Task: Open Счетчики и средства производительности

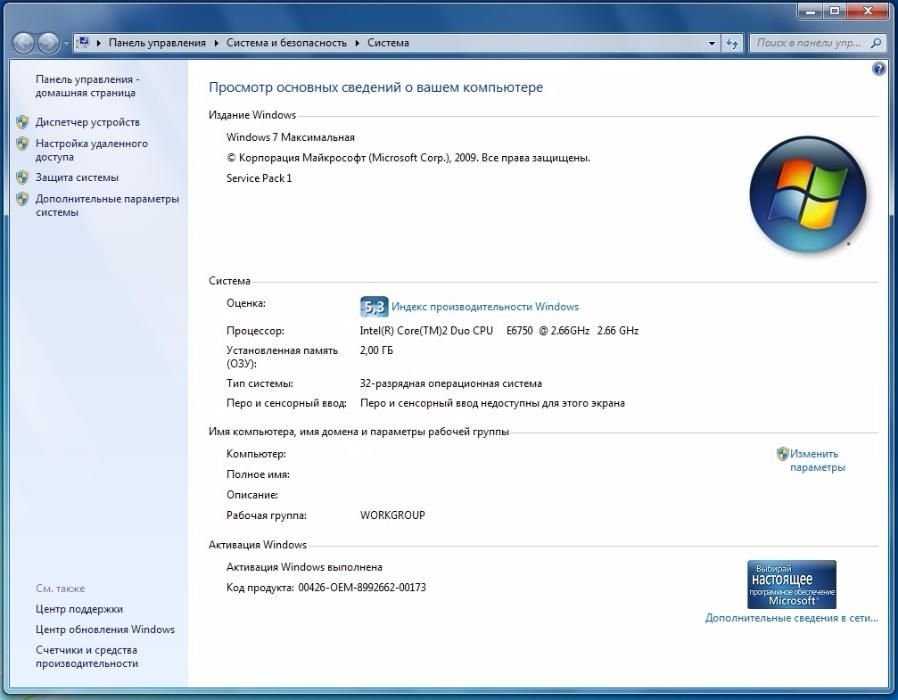Action: click(x=86, y=656)
